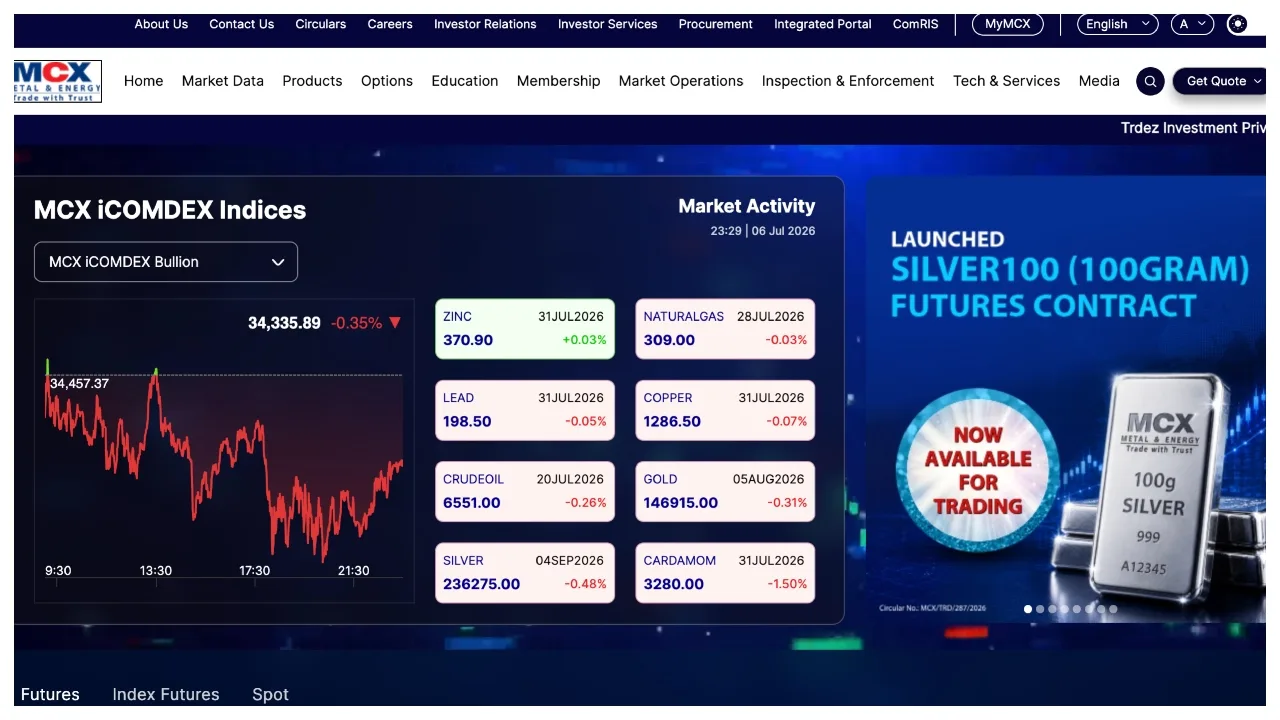The height and width of the screenshot is (720, 1280).
Task: Open the Contact Us link
Action: [x=241, y=24]
